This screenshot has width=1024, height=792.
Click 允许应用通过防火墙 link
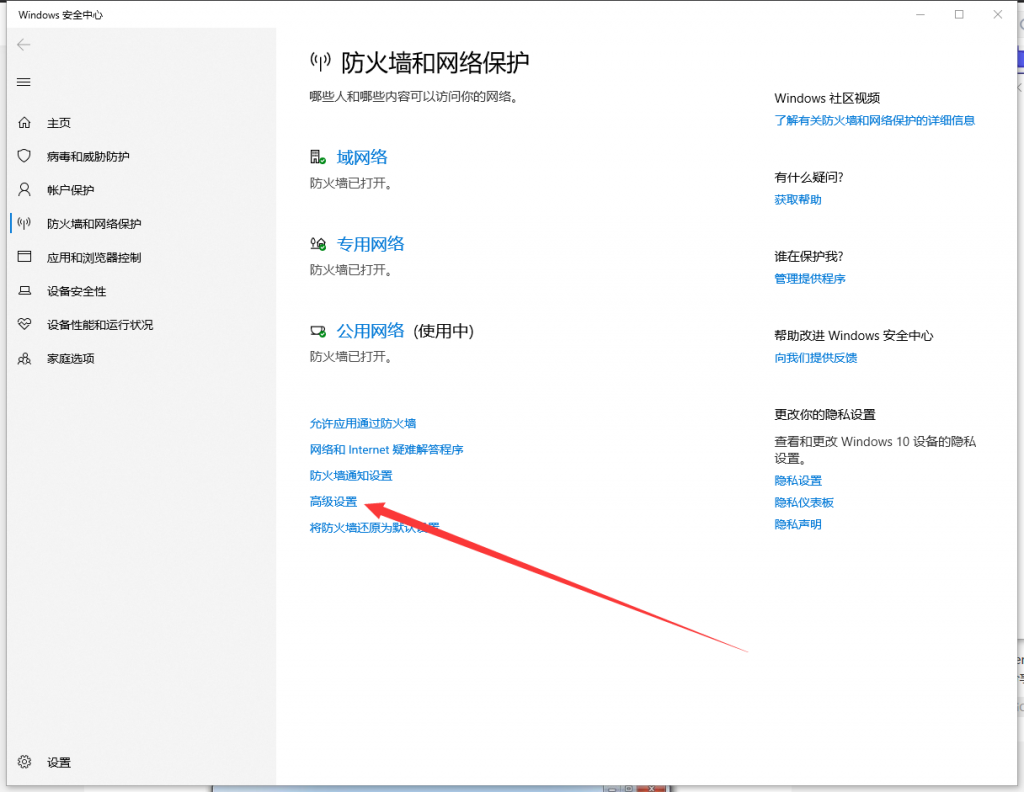[363, 424]
